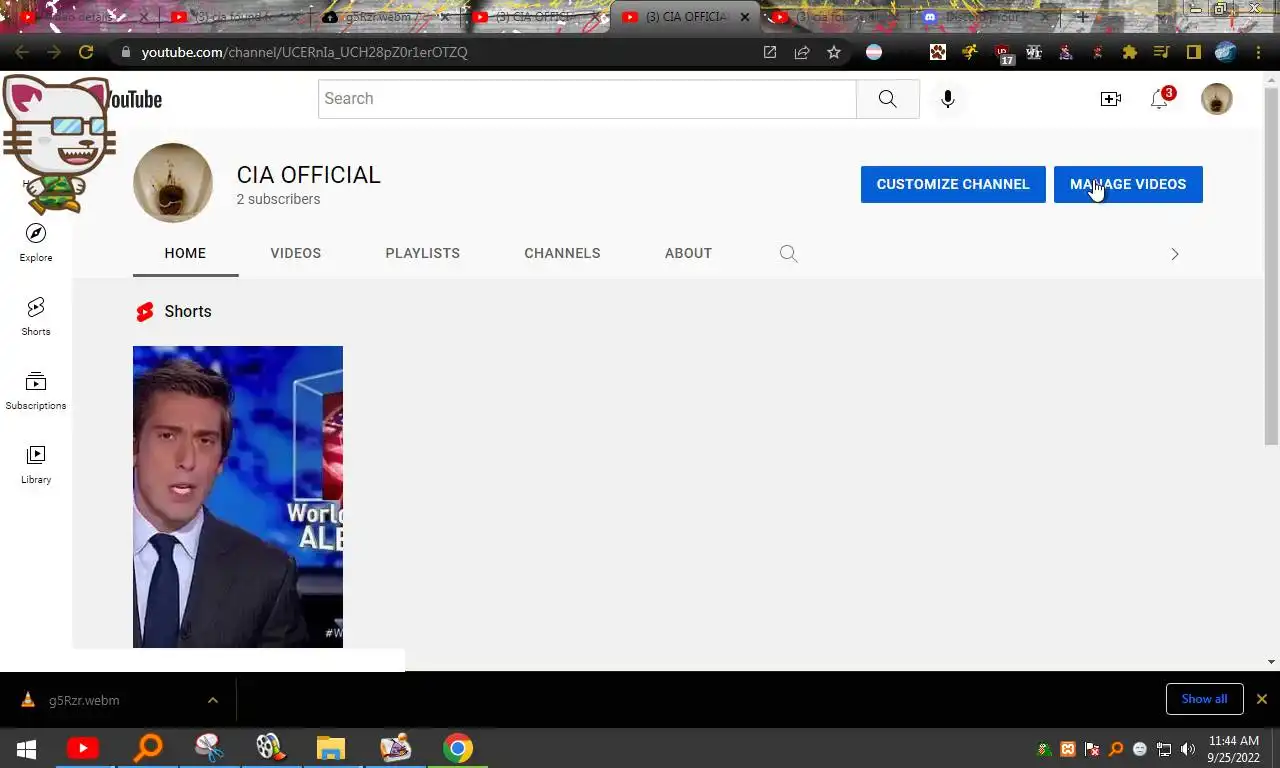Viewport: 1280px width, 768px height.
Task: Show more channel tabs with right chevron
Action: pos(1175,254)
